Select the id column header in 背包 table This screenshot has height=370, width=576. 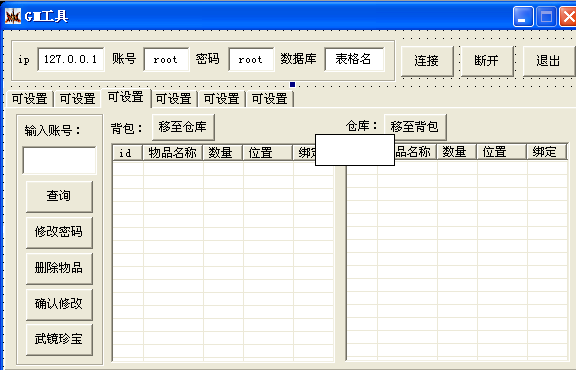[127, 152]
